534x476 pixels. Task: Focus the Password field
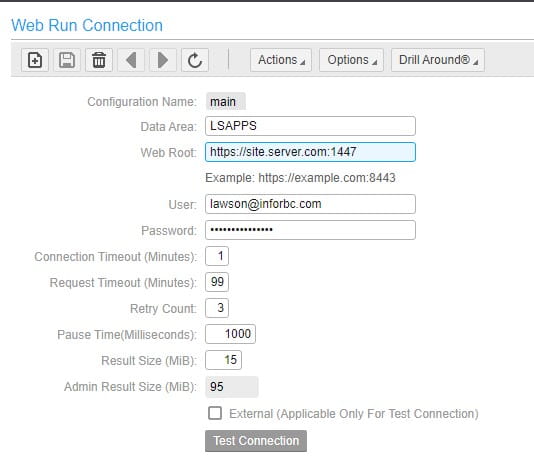coord(310,230)
